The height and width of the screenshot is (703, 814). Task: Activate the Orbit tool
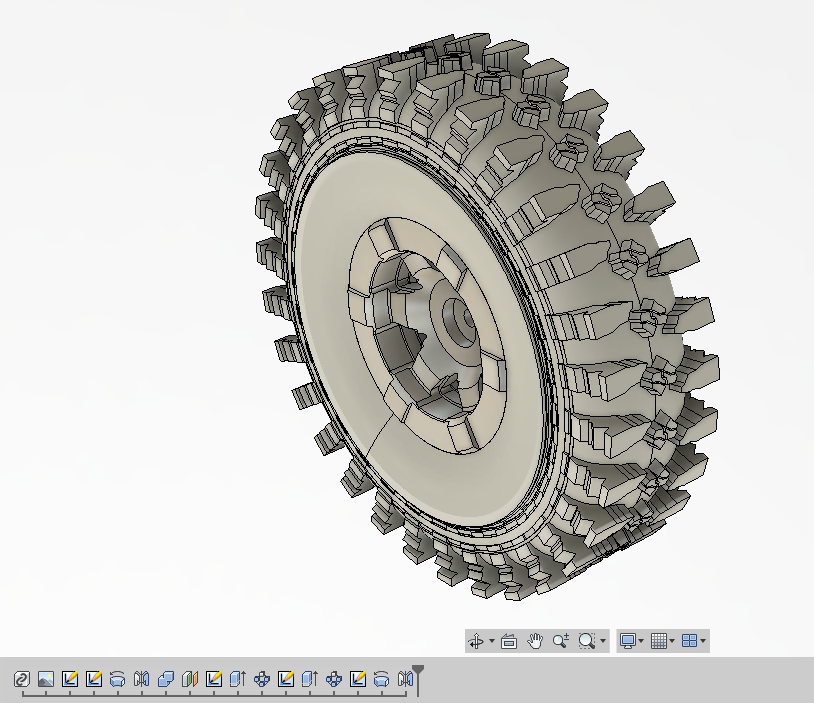tap(477, 640)
